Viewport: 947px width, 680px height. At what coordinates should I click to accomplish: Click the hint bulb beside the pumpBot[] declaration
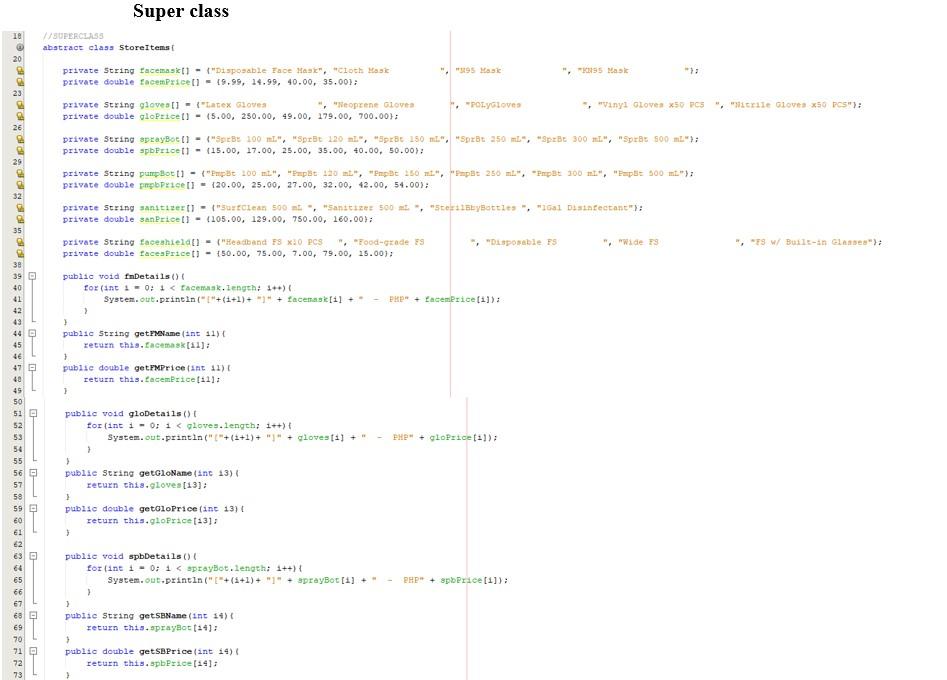[20, 174]
